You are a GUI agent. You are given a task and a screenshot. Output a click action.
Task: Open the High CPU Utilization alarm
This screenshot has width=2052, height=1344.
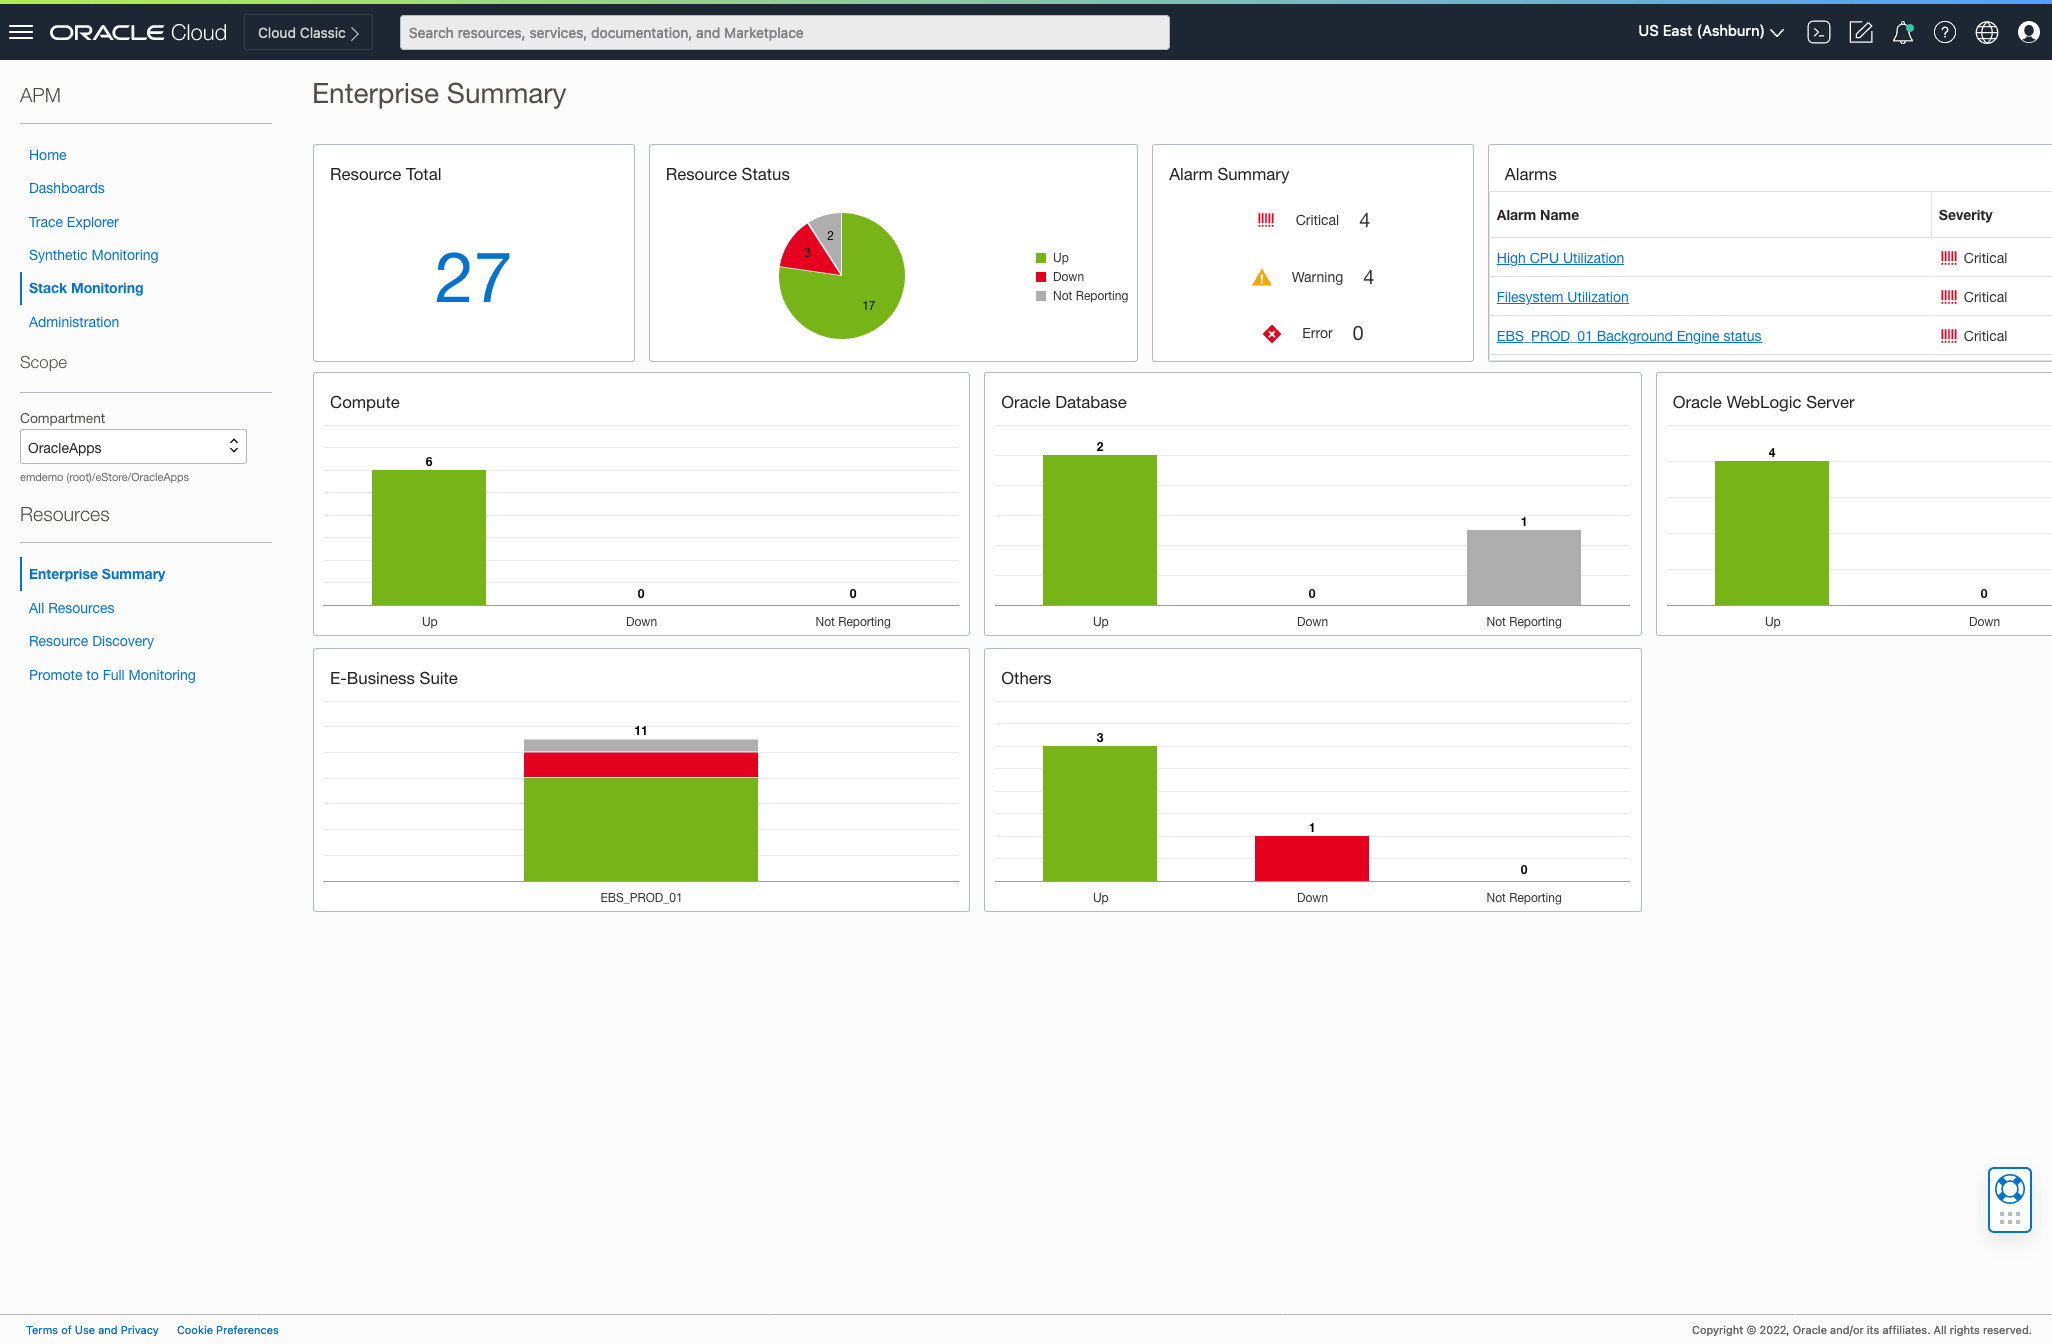tap(1560, 257)
